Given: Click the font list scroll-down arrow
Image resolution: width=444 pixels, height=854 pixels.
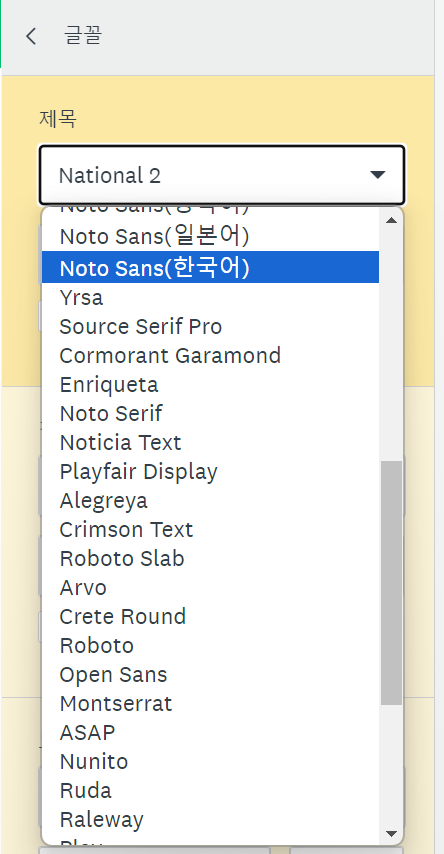Looking at the screenshot, I should coord(391,834).
